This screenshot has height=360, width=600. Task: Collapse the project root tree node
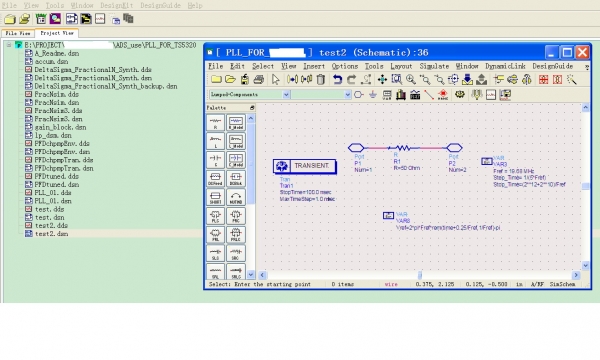coord(8,45)
